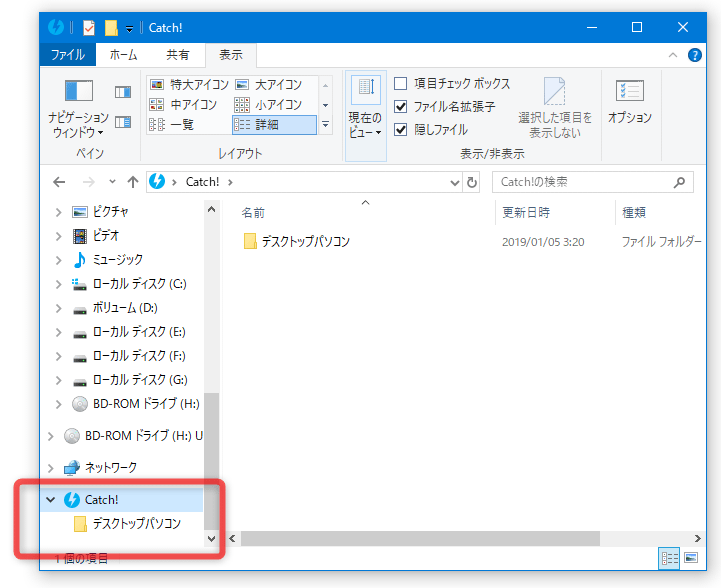Choose 詳細 layout
Screen dimensions: 721x588
[x=275, y=124]
